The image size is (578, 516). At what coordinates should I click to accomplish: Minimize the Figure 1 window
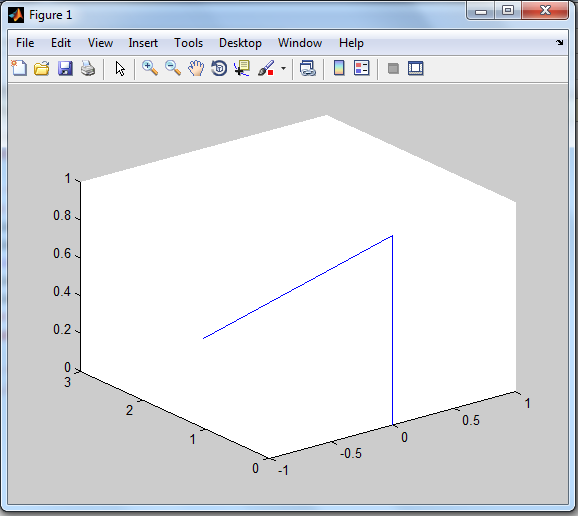pos(481,10)
